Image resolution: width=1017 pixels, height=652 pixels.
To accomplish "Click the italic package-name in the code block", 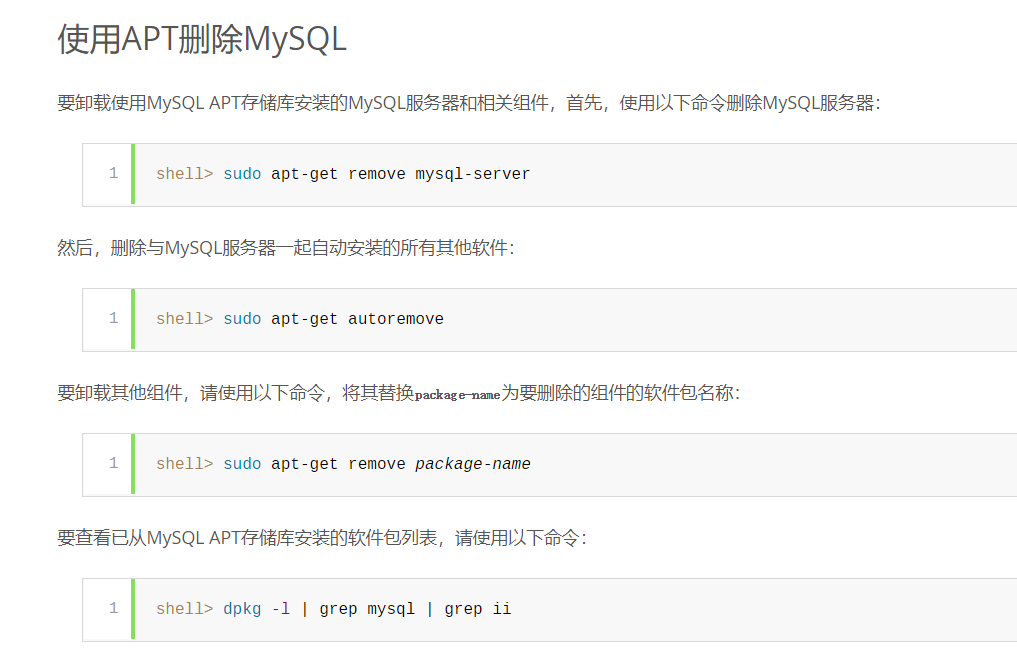I will [473, 464].
